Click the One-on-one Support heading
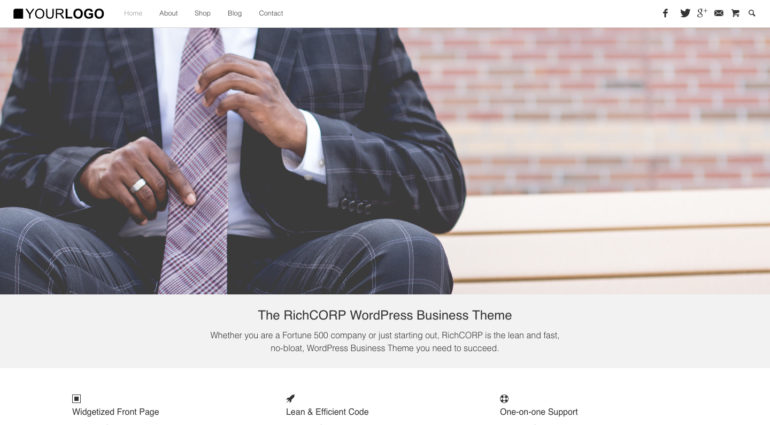The image size is (770, 425). click(539, 412)
